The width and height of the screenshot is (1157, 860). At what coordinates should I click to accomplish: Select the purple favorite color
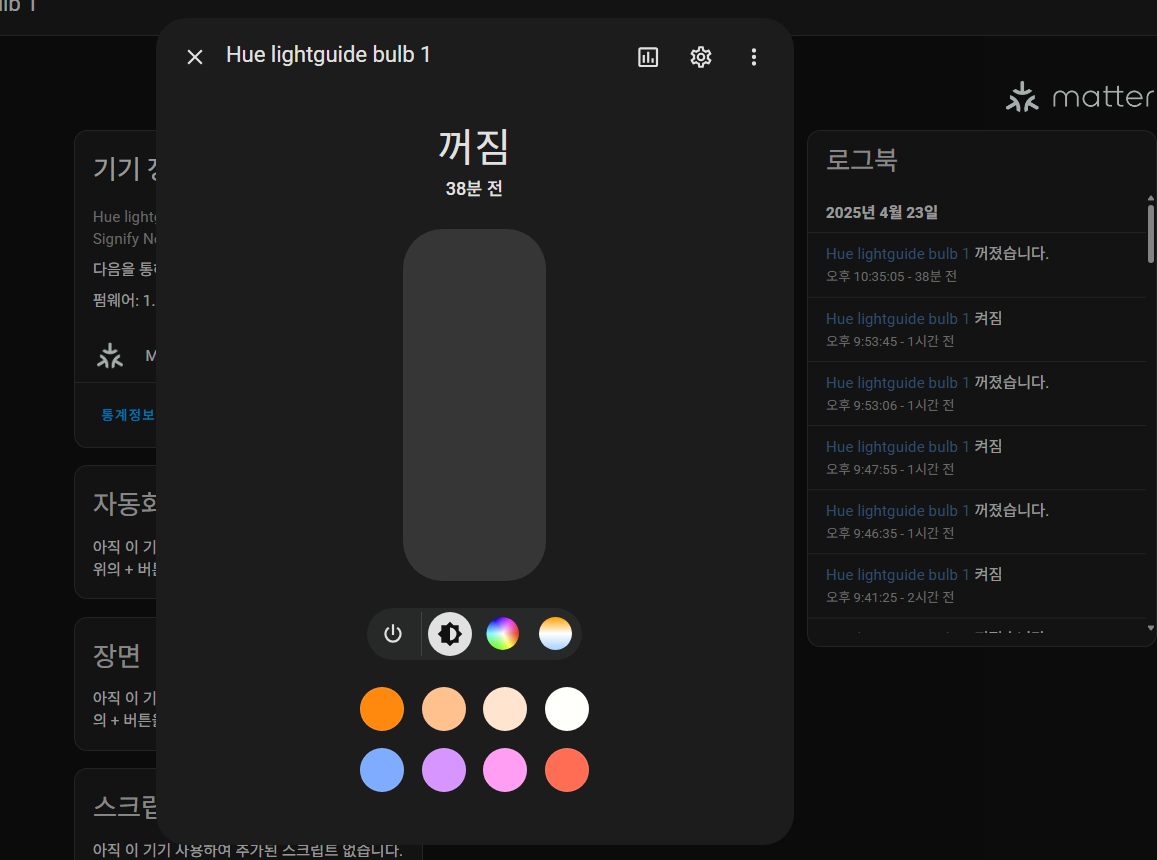pos(444,770)
